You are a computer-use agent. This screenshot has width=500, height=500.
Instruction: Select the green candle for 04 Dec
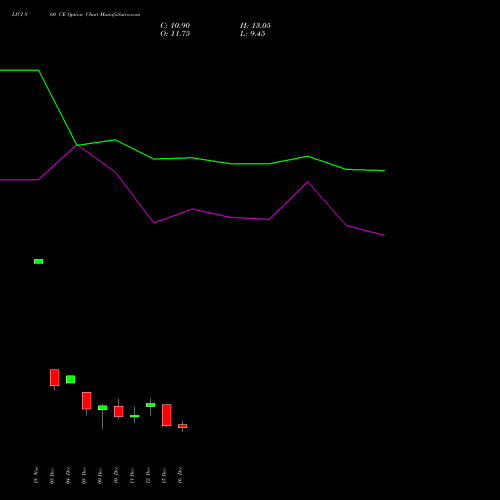click(x=71, y=379)
